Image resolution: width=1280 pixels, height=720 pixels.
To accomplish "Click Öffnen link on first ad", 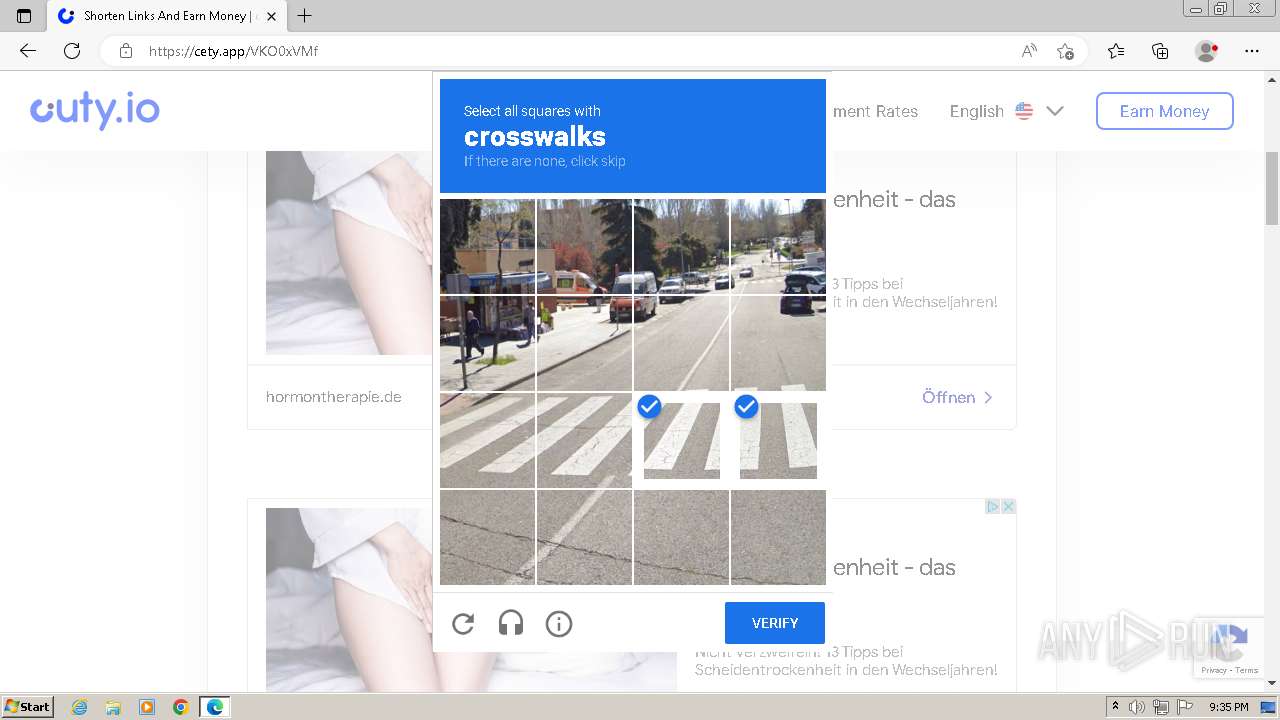I will (957, 397).
